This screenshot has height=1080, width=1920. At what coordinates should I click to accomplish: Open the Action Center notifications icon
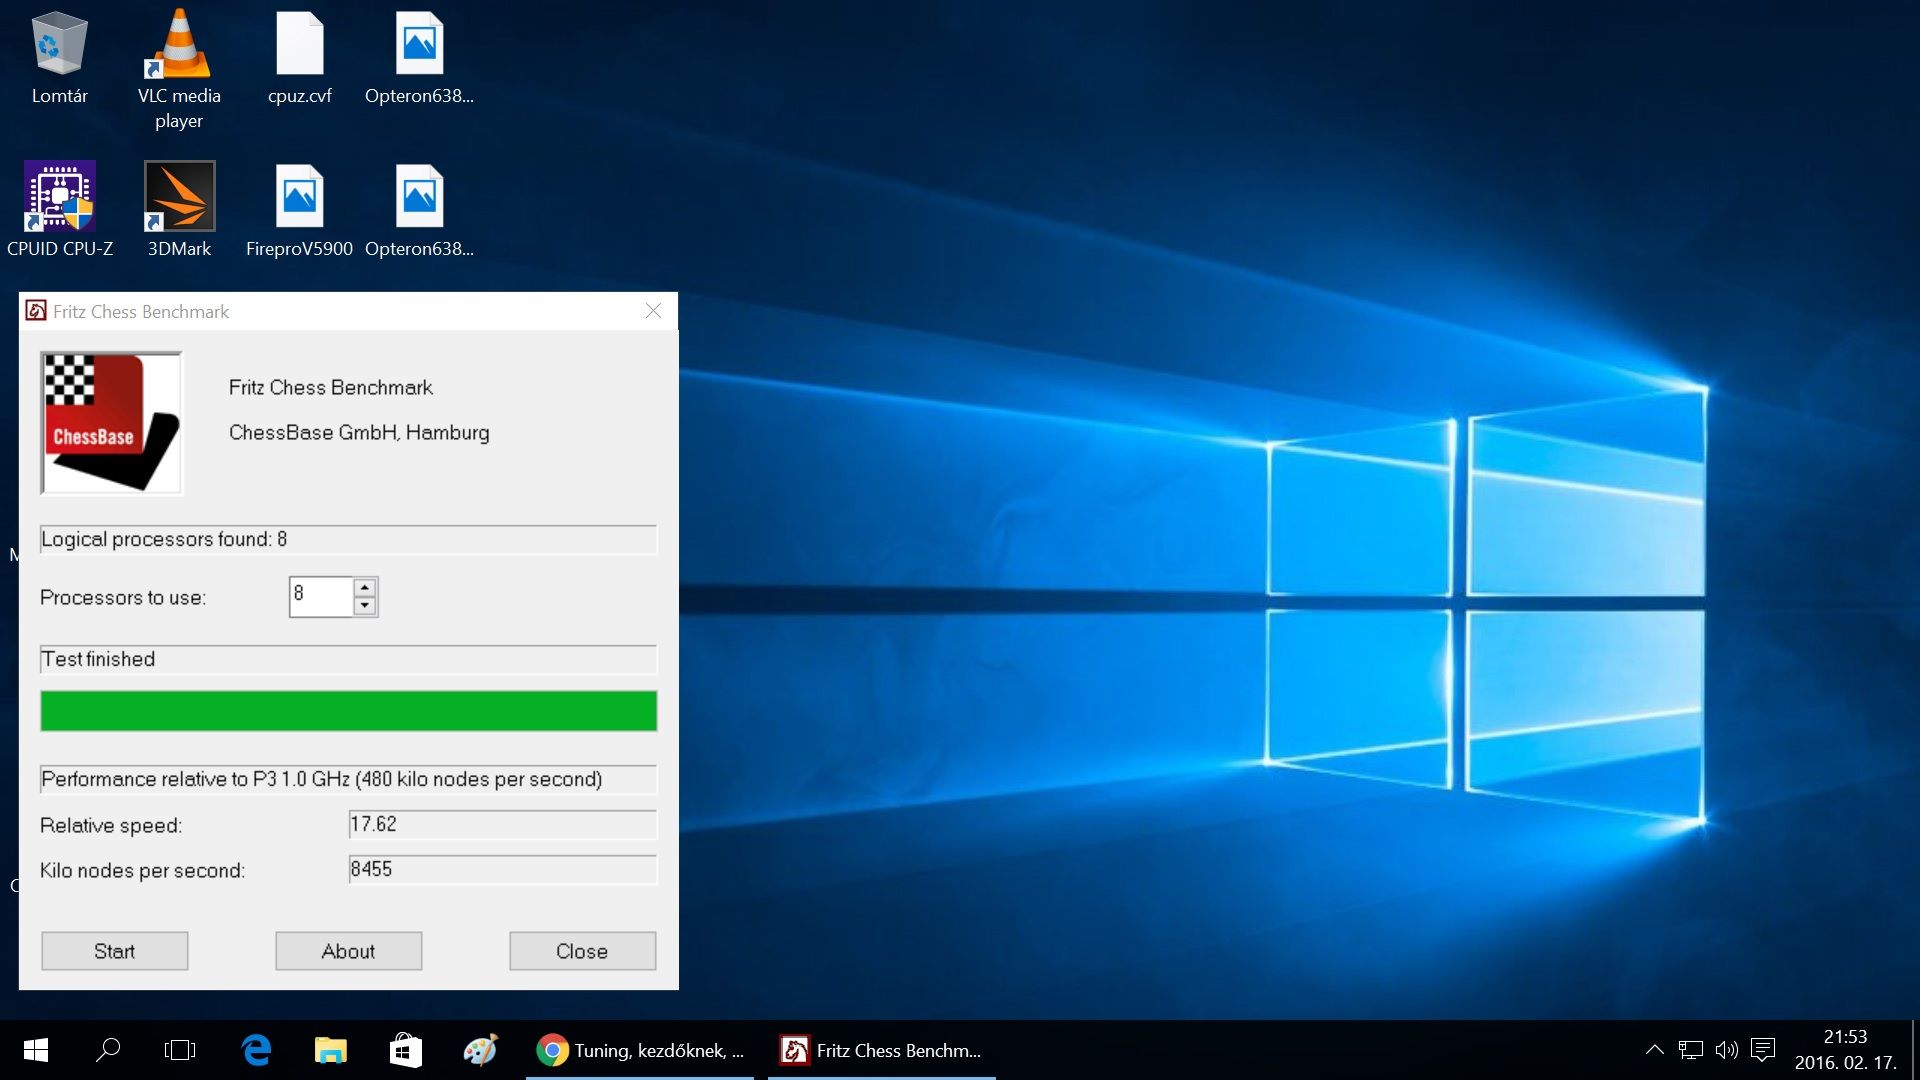tap(1763, 1050)
